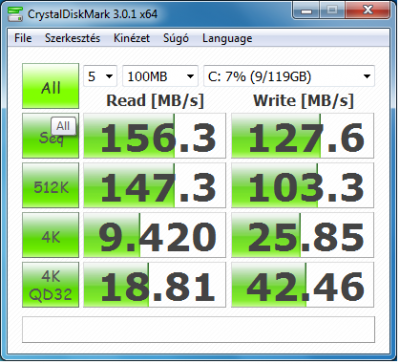Open the Kinézet menu
The image size is (400, 364).
[132, 38]
